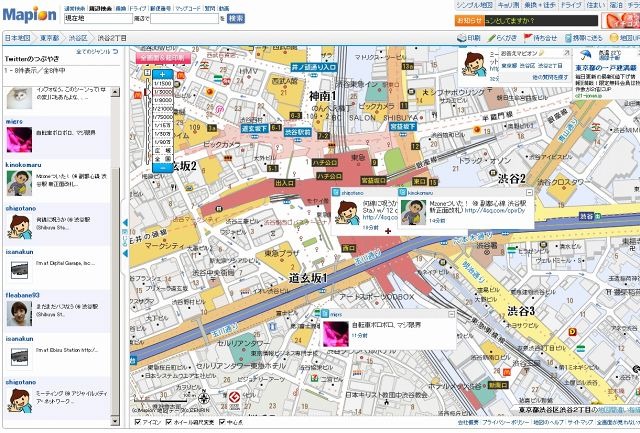The image size is (640, 433).
Task: Click the Twitter icon in kinokomaru popup header
Action: click(402, 192)
